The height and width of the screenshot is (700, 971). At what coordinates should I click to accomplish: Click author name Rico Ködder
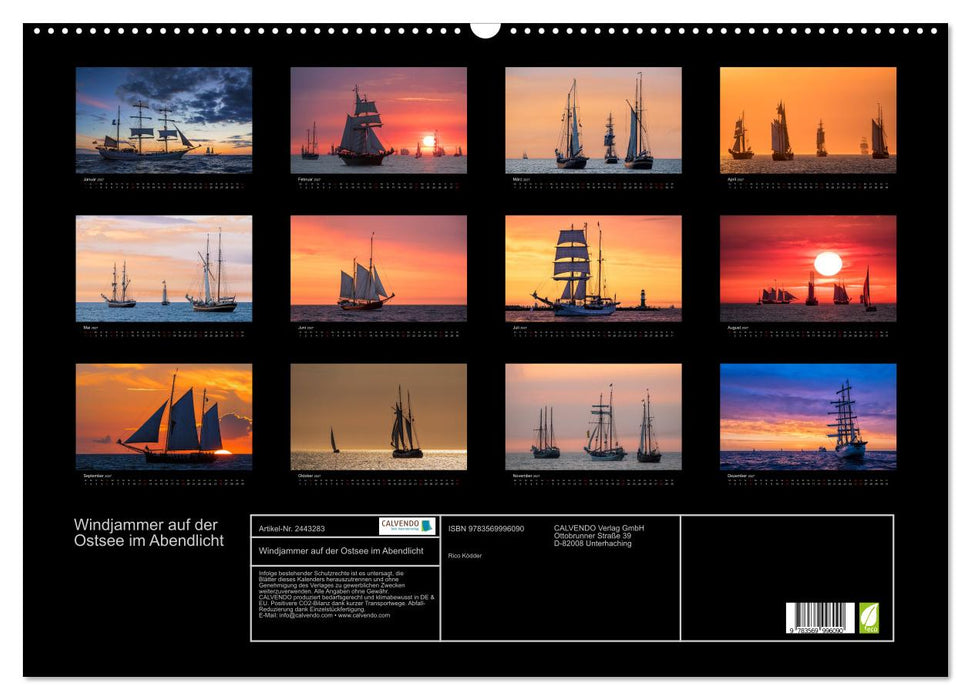(x=464, y=556)
